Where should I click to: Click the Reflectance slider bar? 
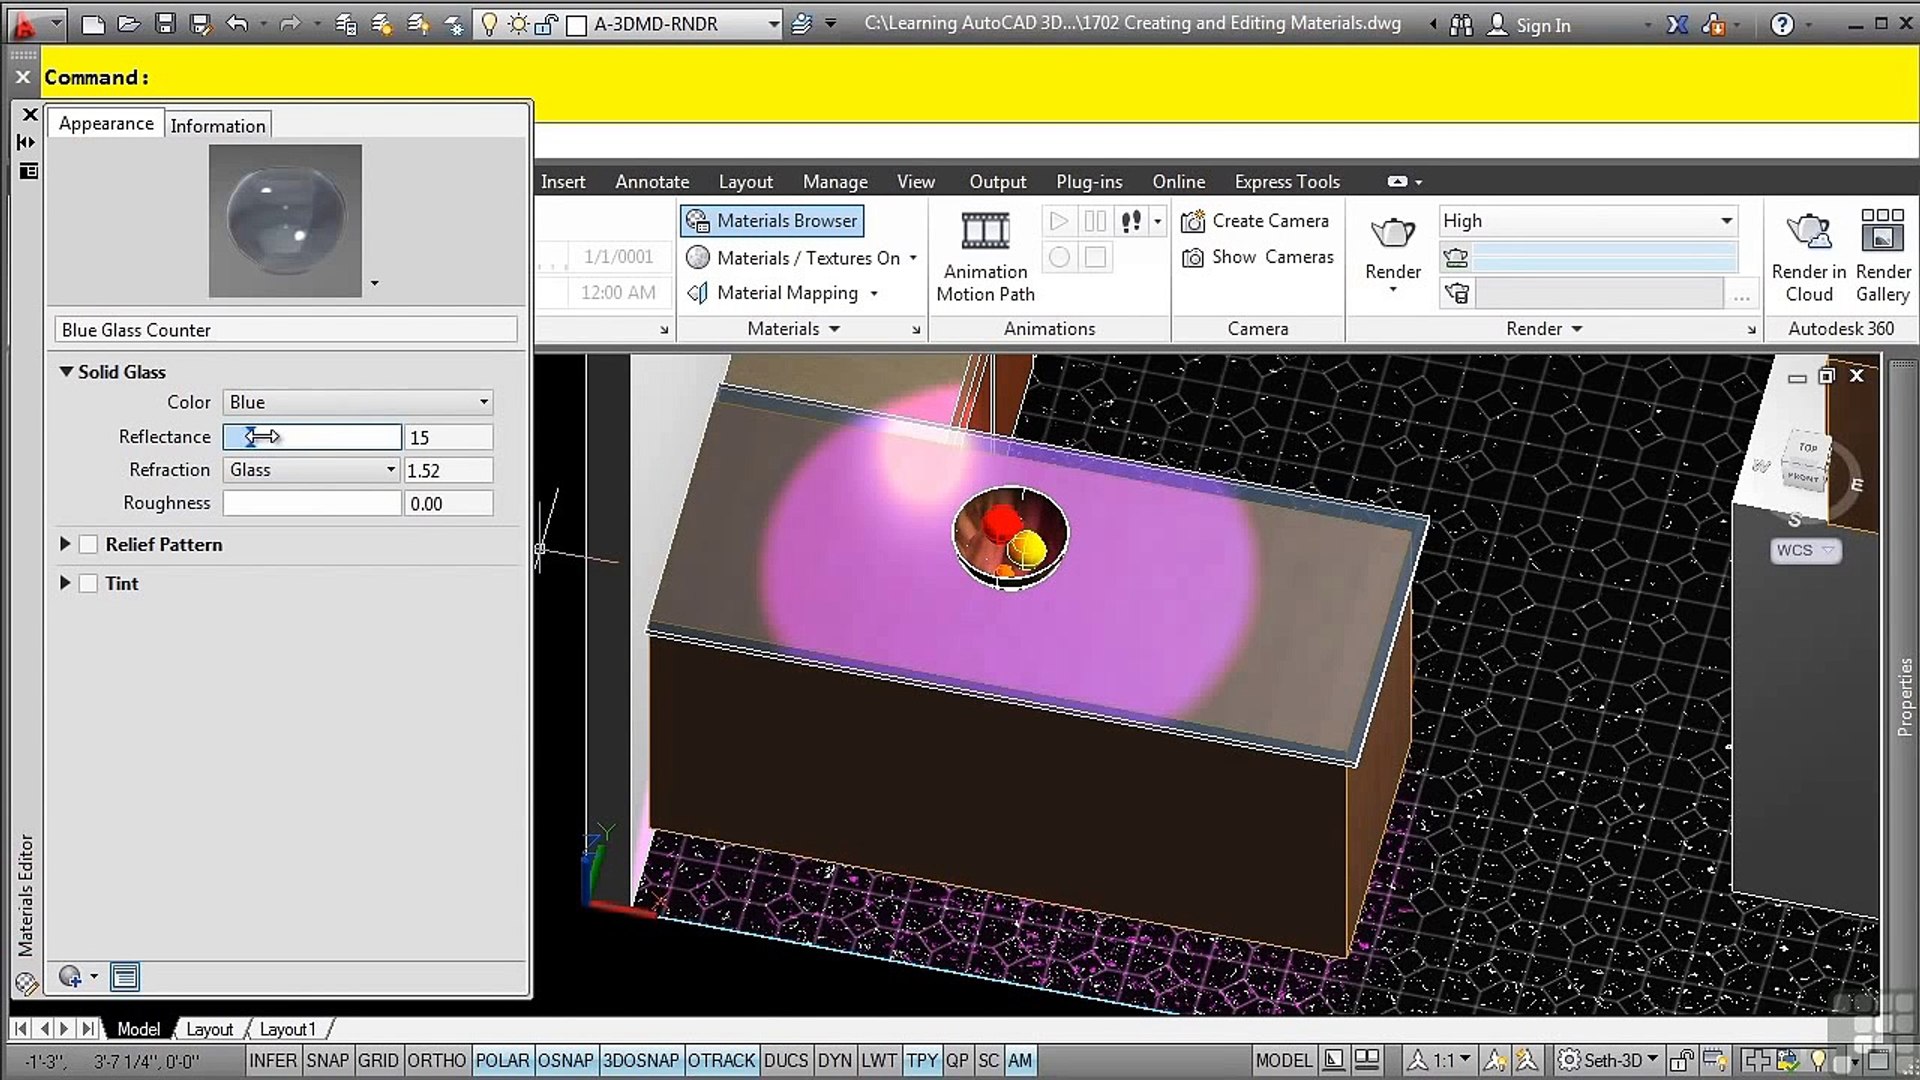coord(312,437)
